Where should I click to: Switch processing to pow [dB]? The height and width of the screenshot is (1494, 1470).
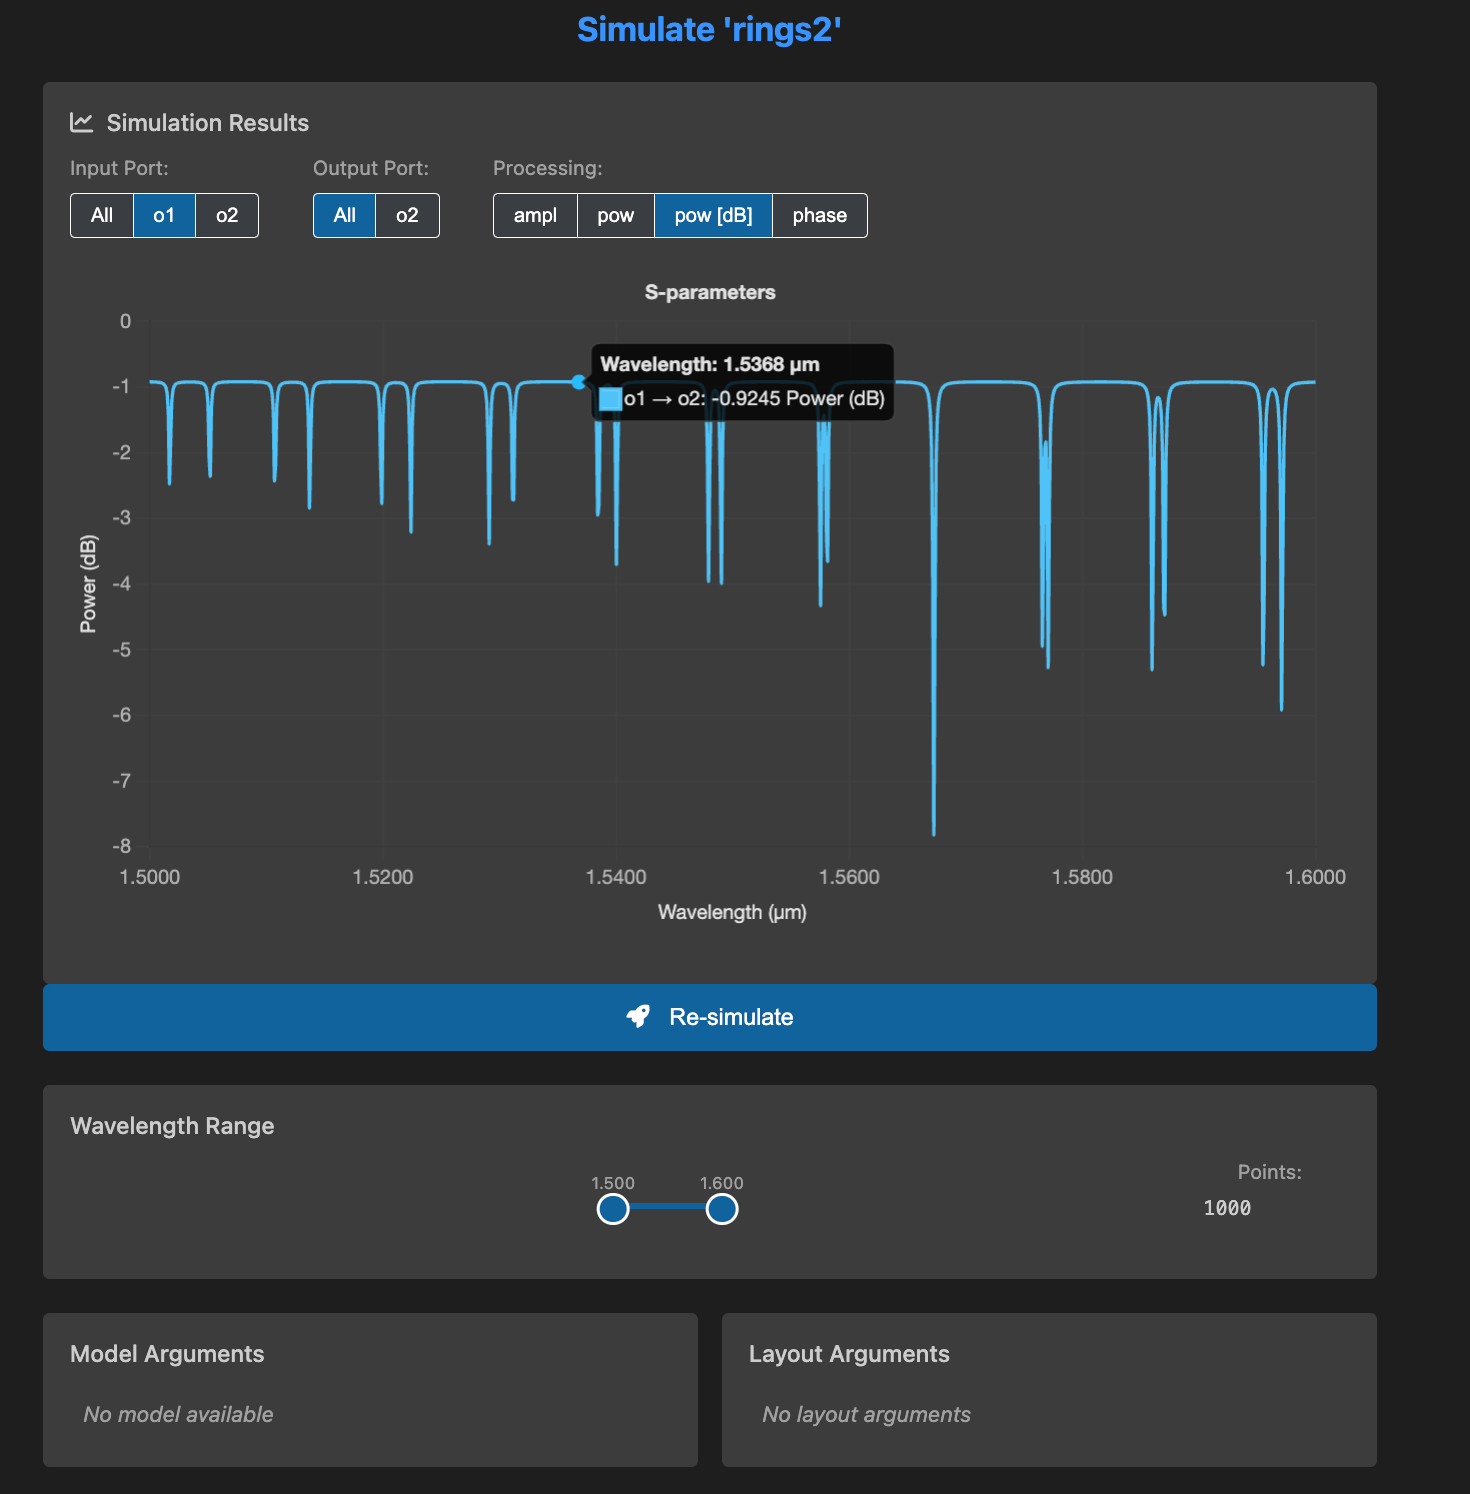(713, 215)
